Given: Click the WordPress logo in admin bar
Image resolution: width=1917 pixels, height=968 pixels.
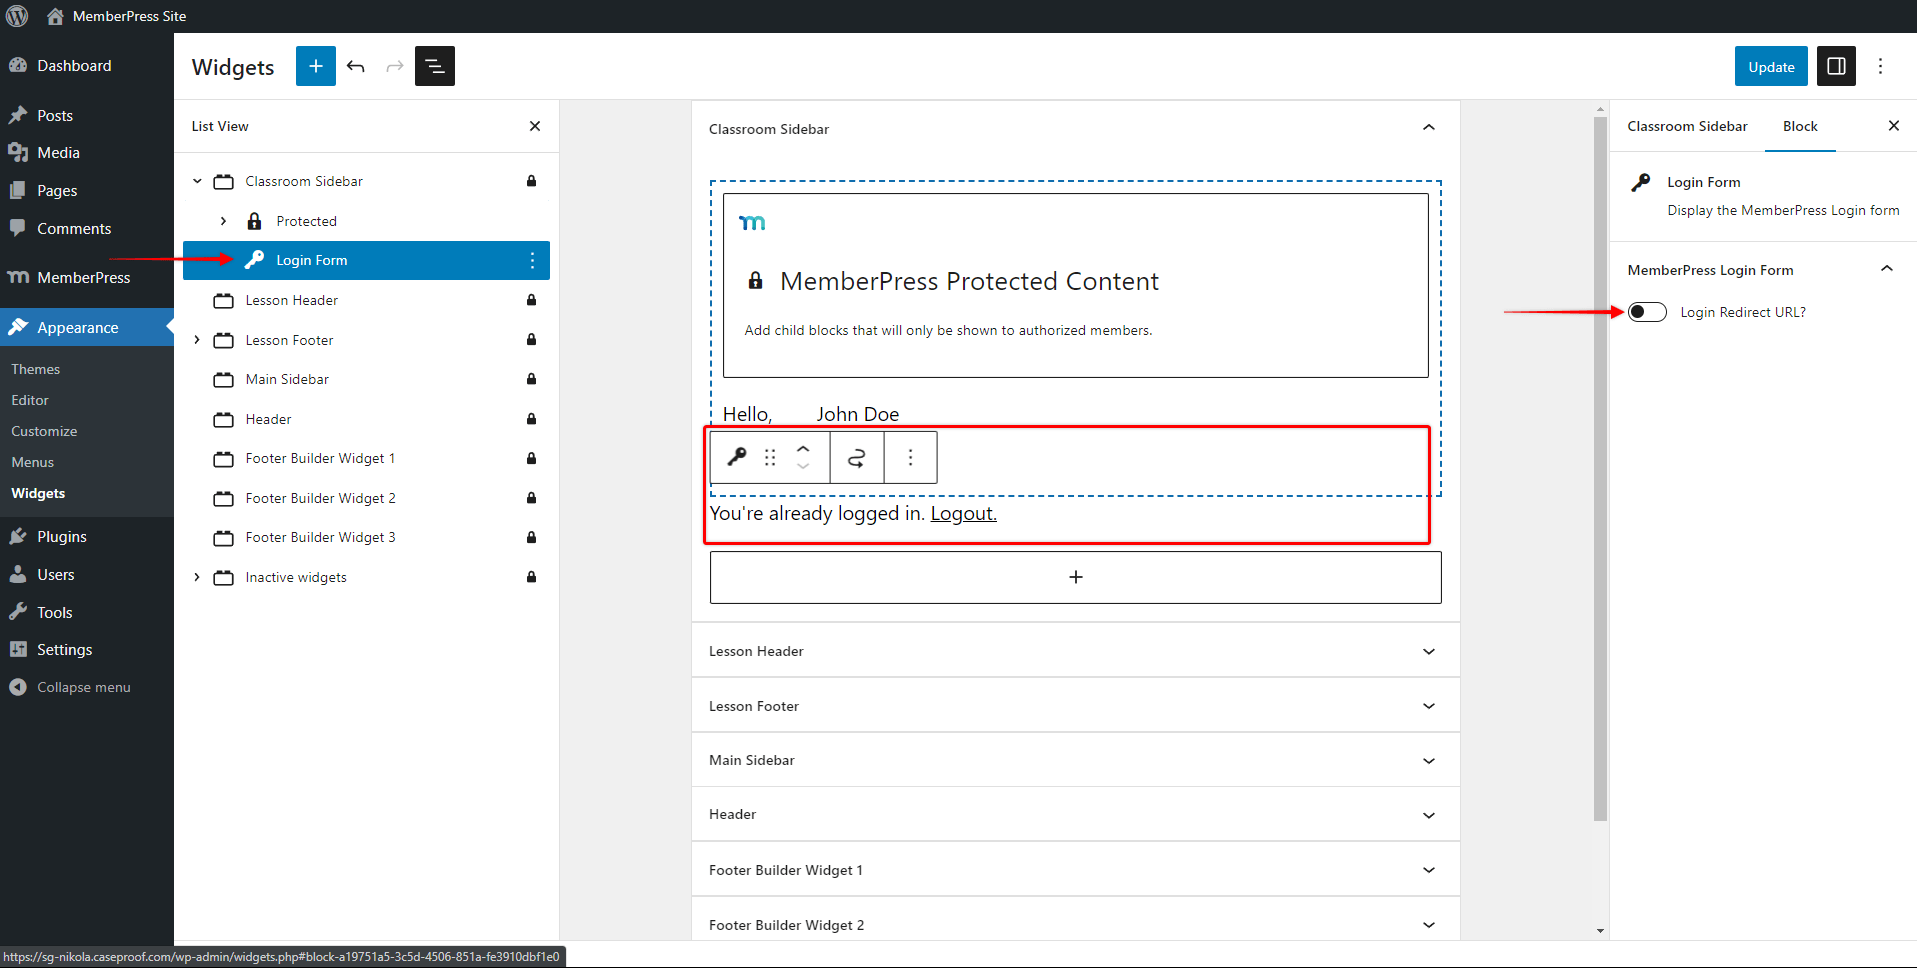Looking at the screenshot, I should 17,16.
